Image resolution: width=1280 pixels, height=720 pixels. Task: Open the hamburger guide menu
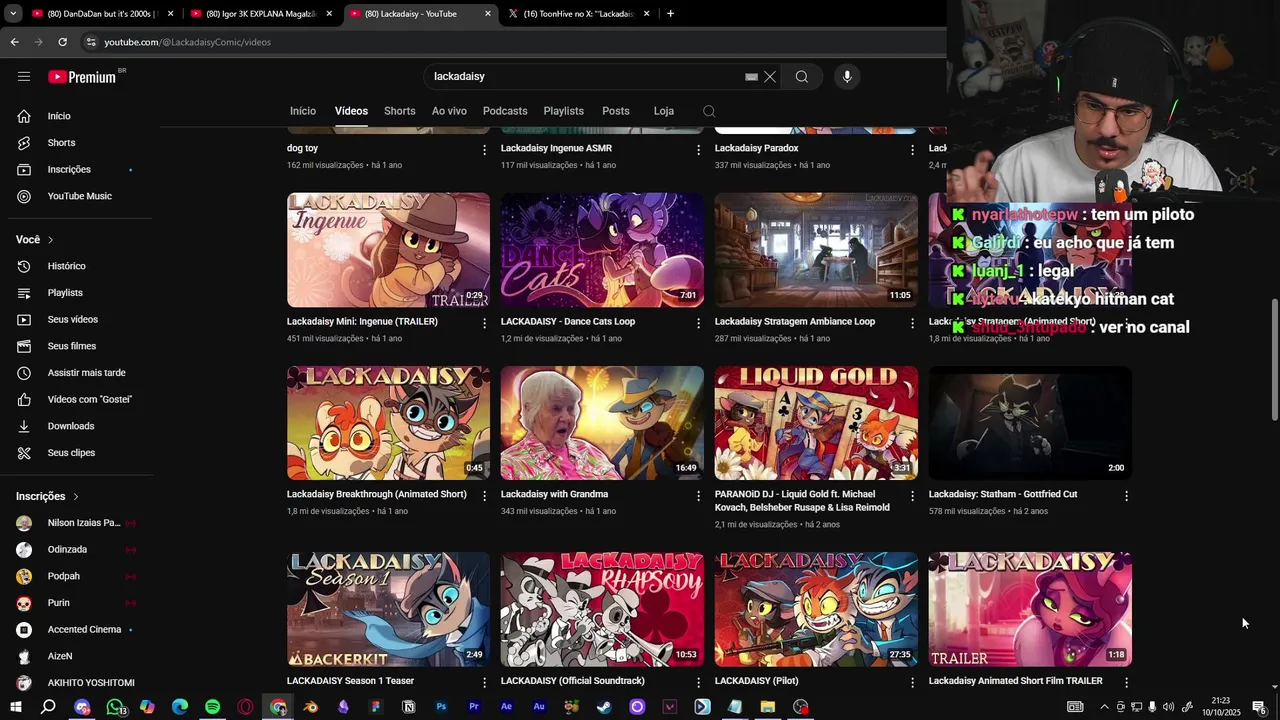coord(24,77)
